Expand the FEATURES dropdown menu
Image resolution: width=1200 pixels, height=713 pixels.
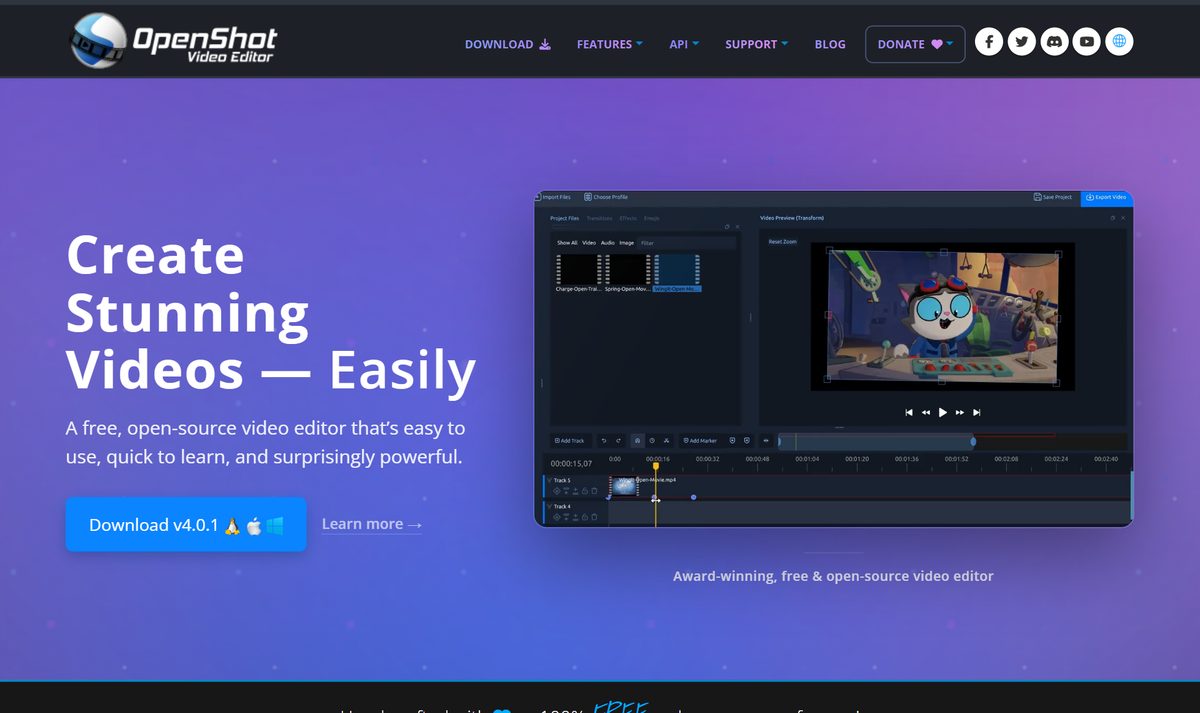point(610,44)
